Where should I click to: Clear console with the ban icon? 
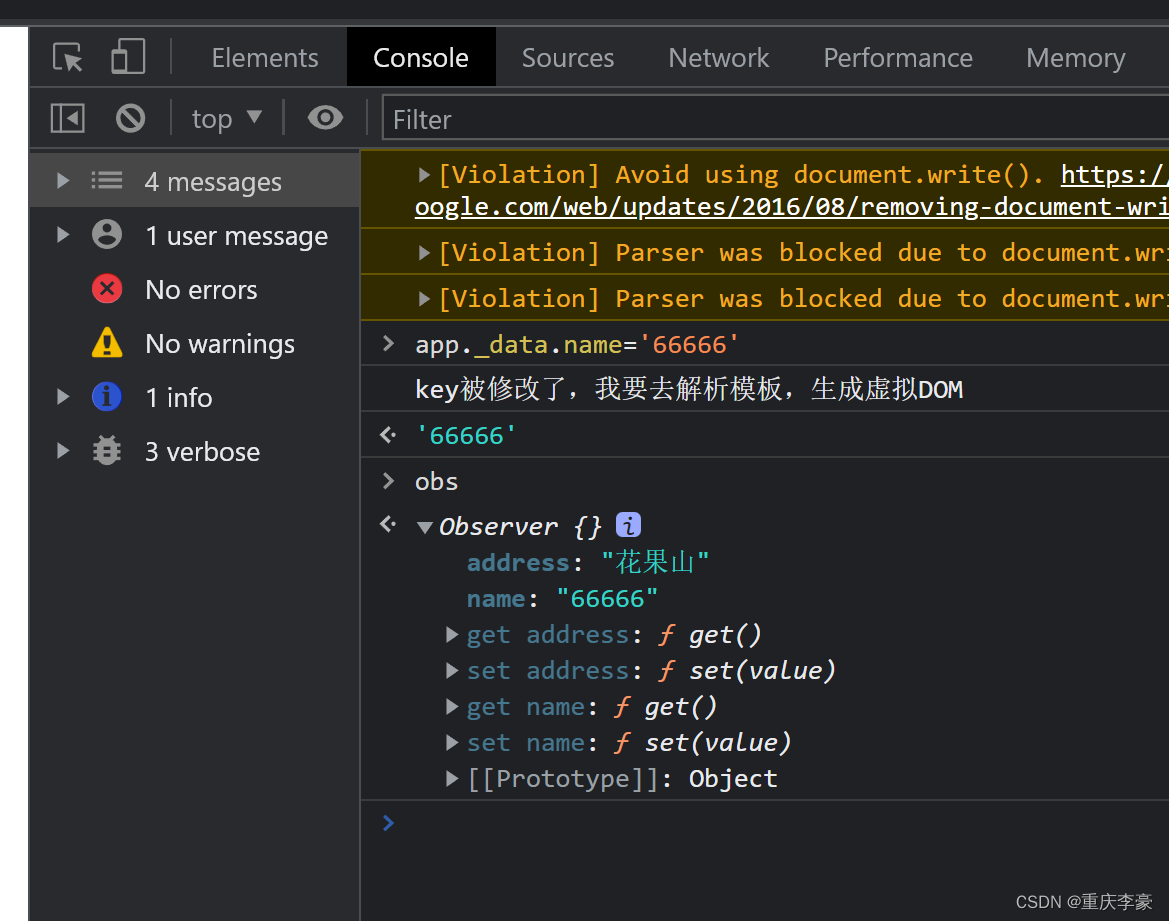click(130, 118)
